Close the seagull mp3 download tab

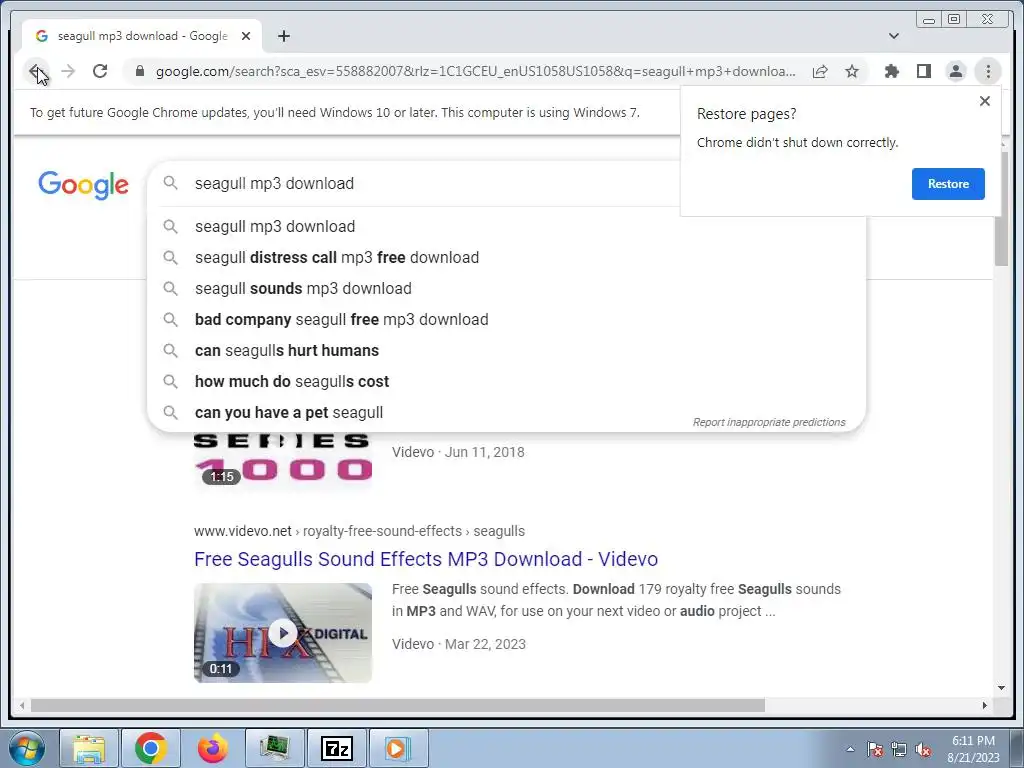(246, 36)
